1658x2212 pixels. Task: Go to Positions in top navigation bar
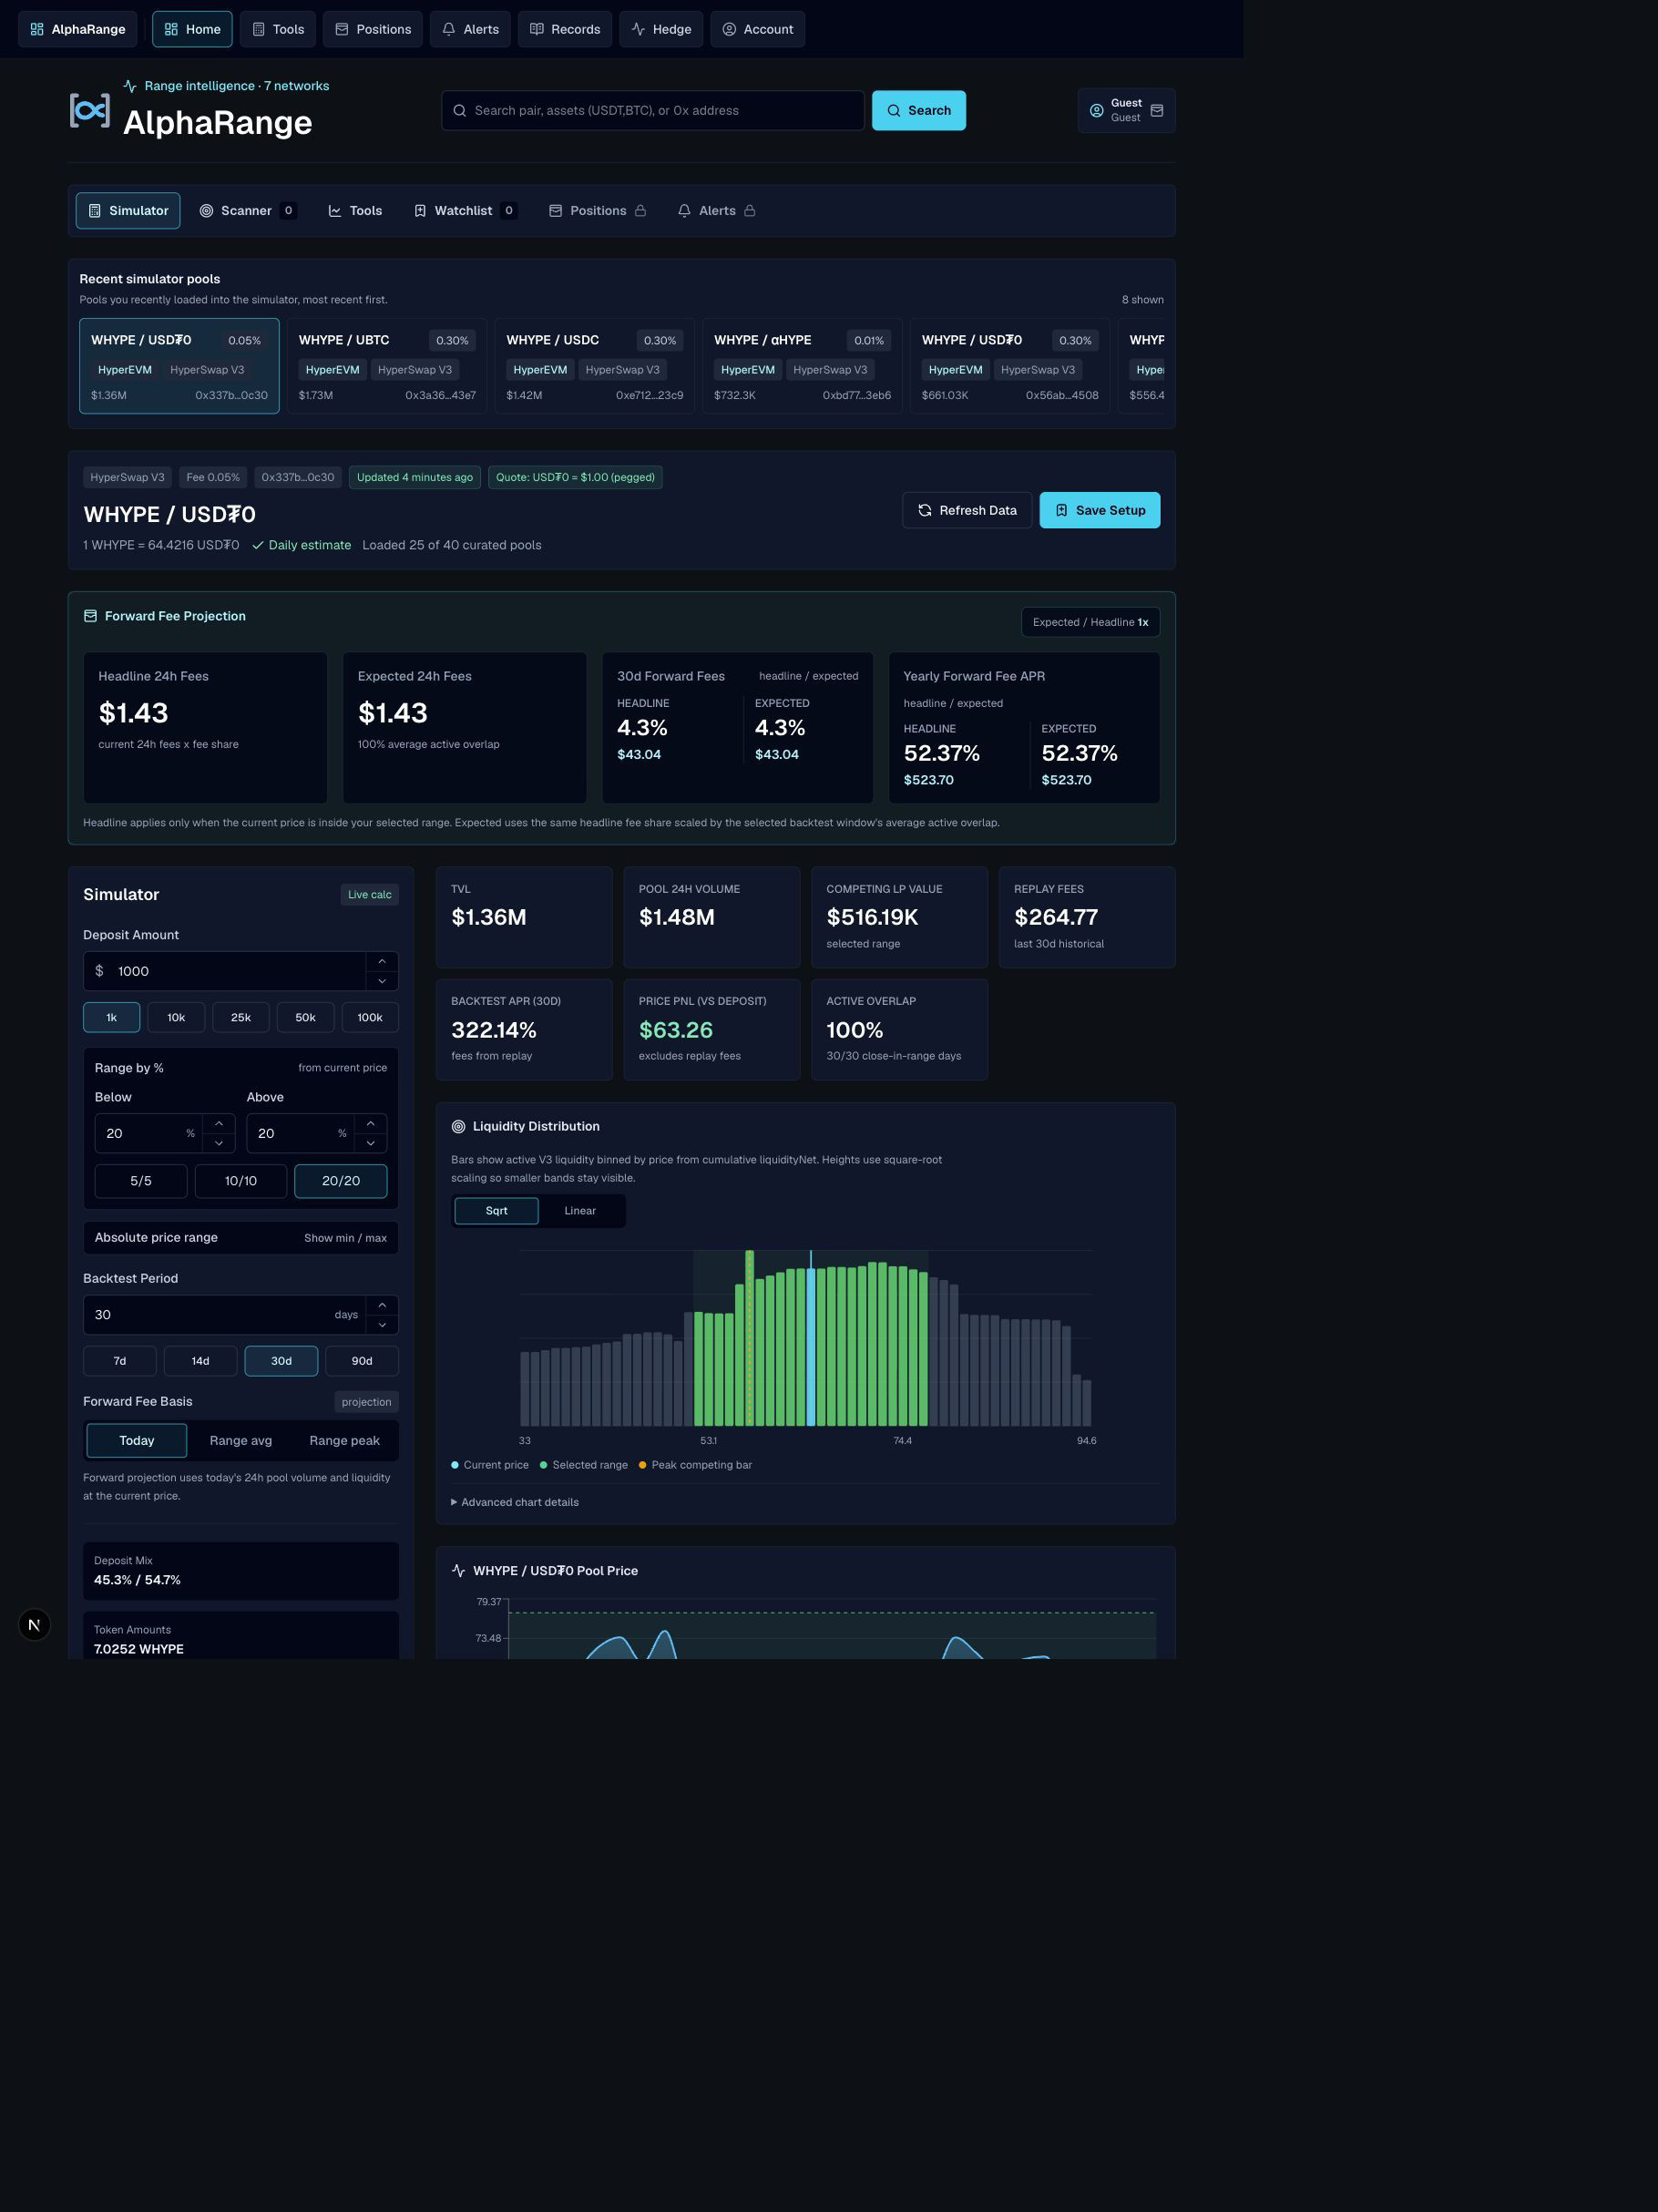[x=373, y=29]
